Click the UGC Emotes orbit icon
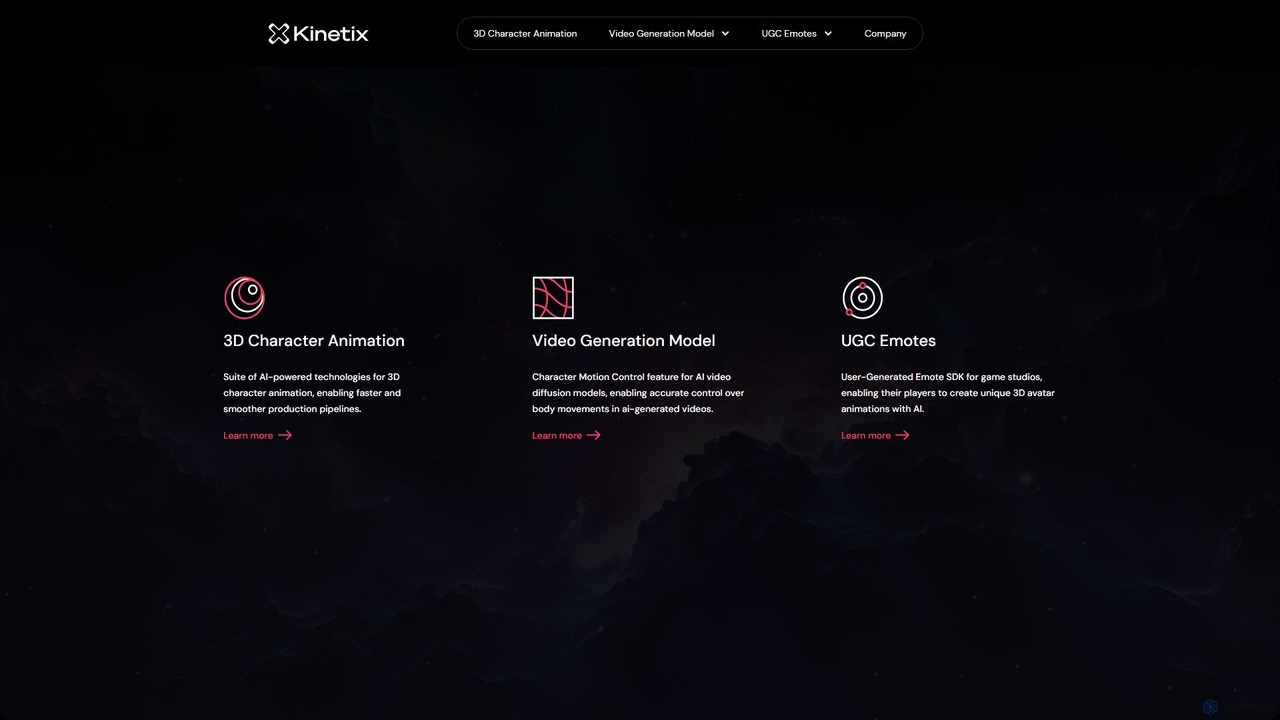The height and width of the screenshot is (720, 1280). click(x=862, y=297)
